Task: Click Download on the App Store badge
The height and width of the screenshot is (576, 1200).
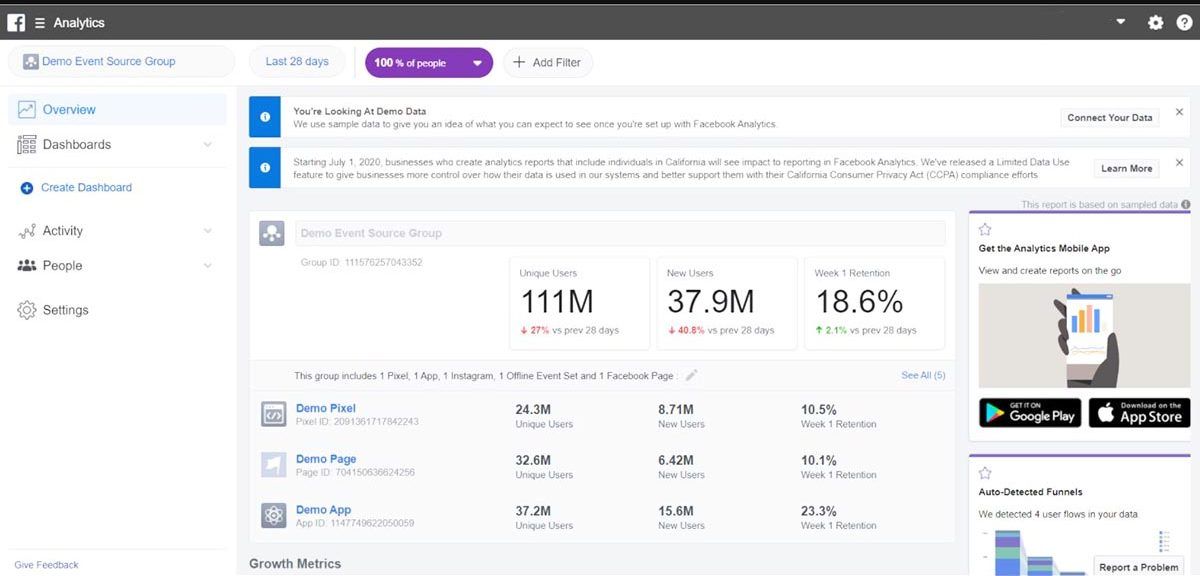Action: pos(1139,412)
